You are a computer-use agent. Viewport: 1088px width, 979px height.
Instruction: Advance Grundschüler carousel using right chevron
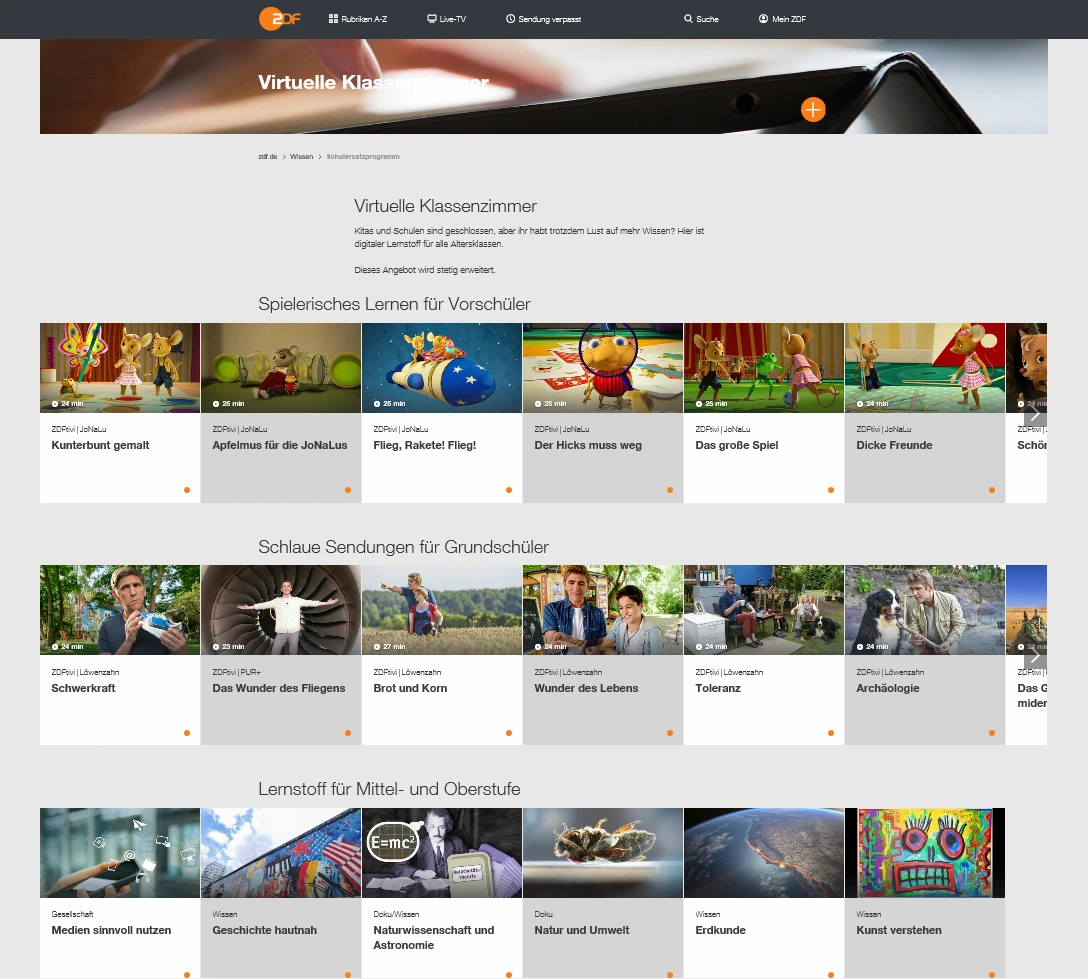[1035, 655]
